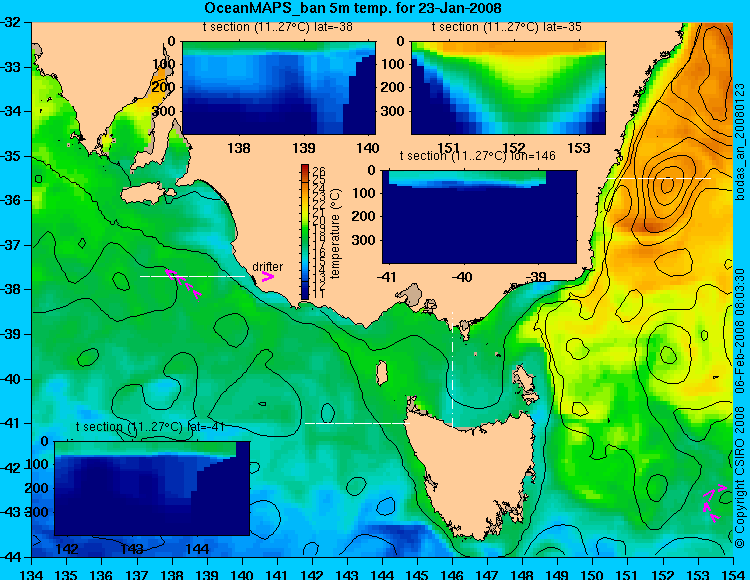Open the lat=-35 temperature section inset plot

[x=508, y=88]
